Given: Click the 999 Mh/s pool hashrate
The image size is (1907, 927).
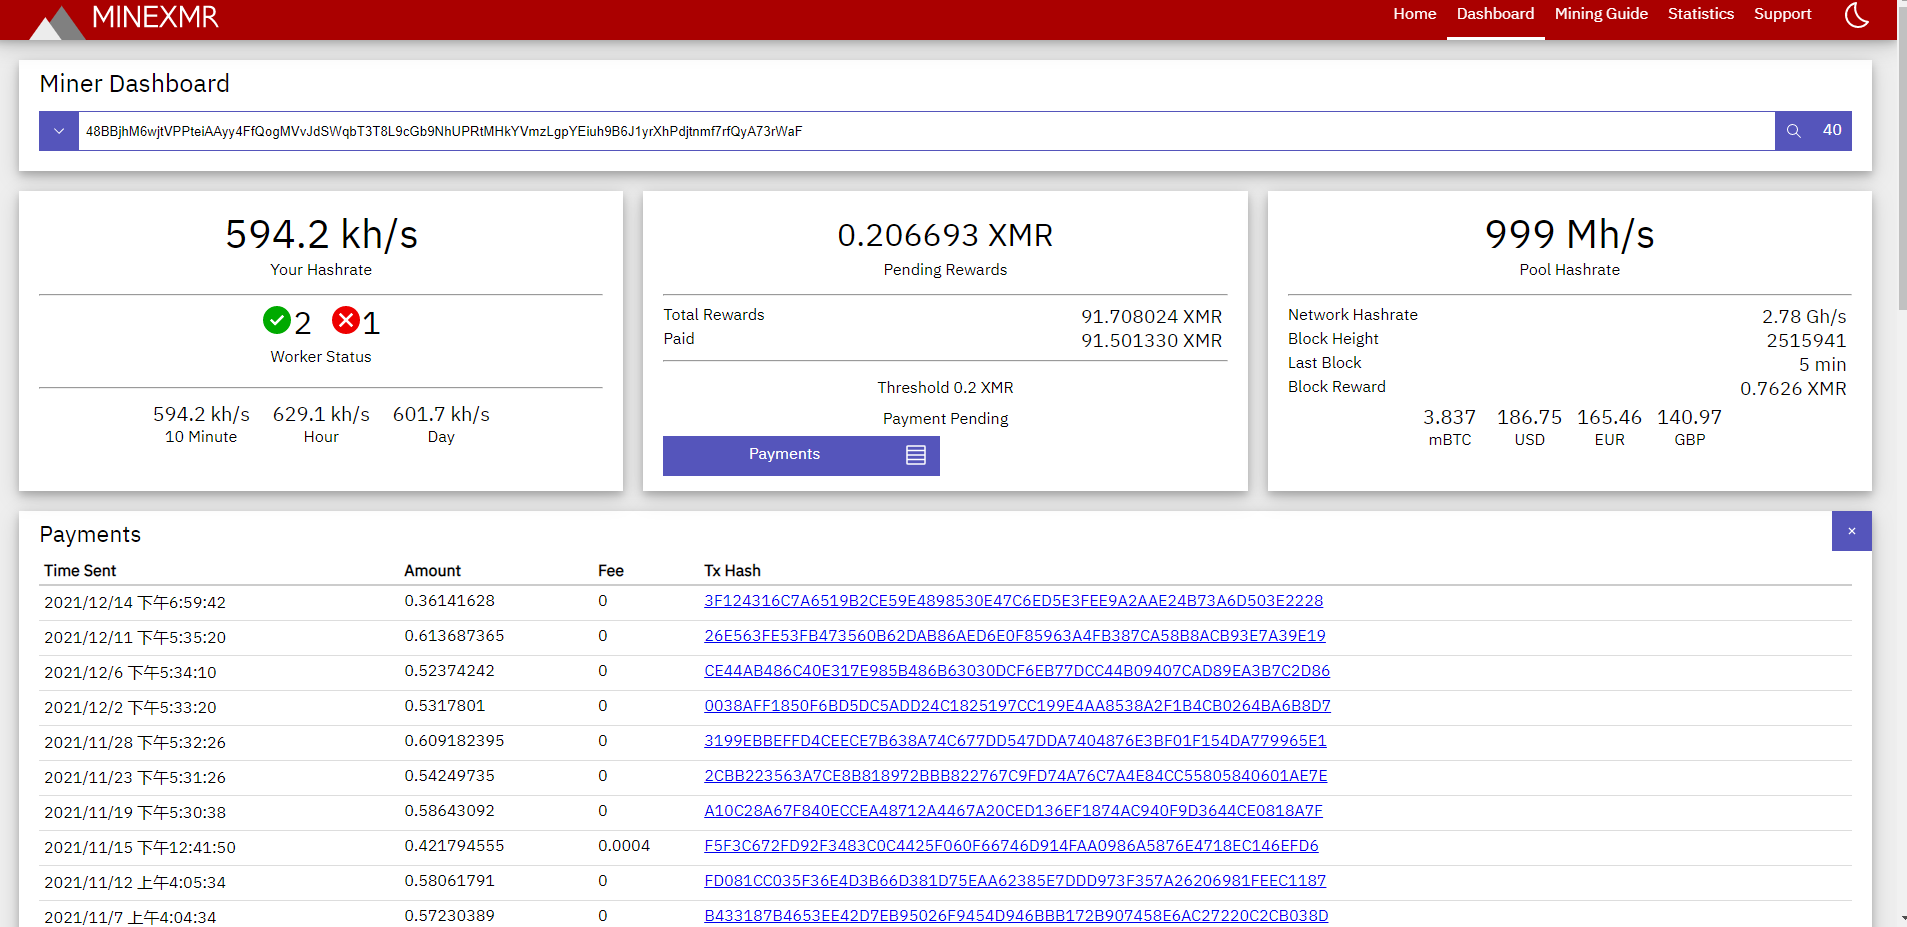Looking at the screenshot, I should pos(1569,235).
